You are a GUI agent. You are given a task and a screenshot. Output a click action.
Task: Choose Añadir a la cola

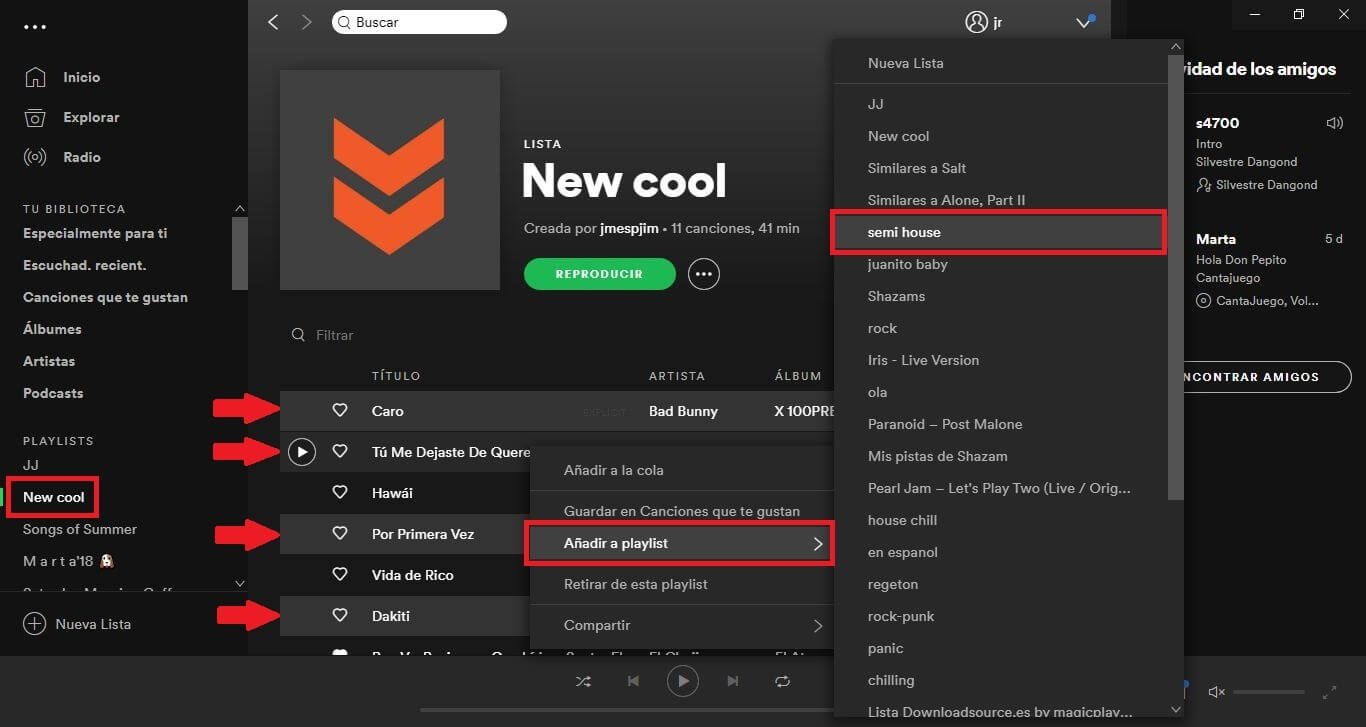pyautogui.click(x=682, y=470)
